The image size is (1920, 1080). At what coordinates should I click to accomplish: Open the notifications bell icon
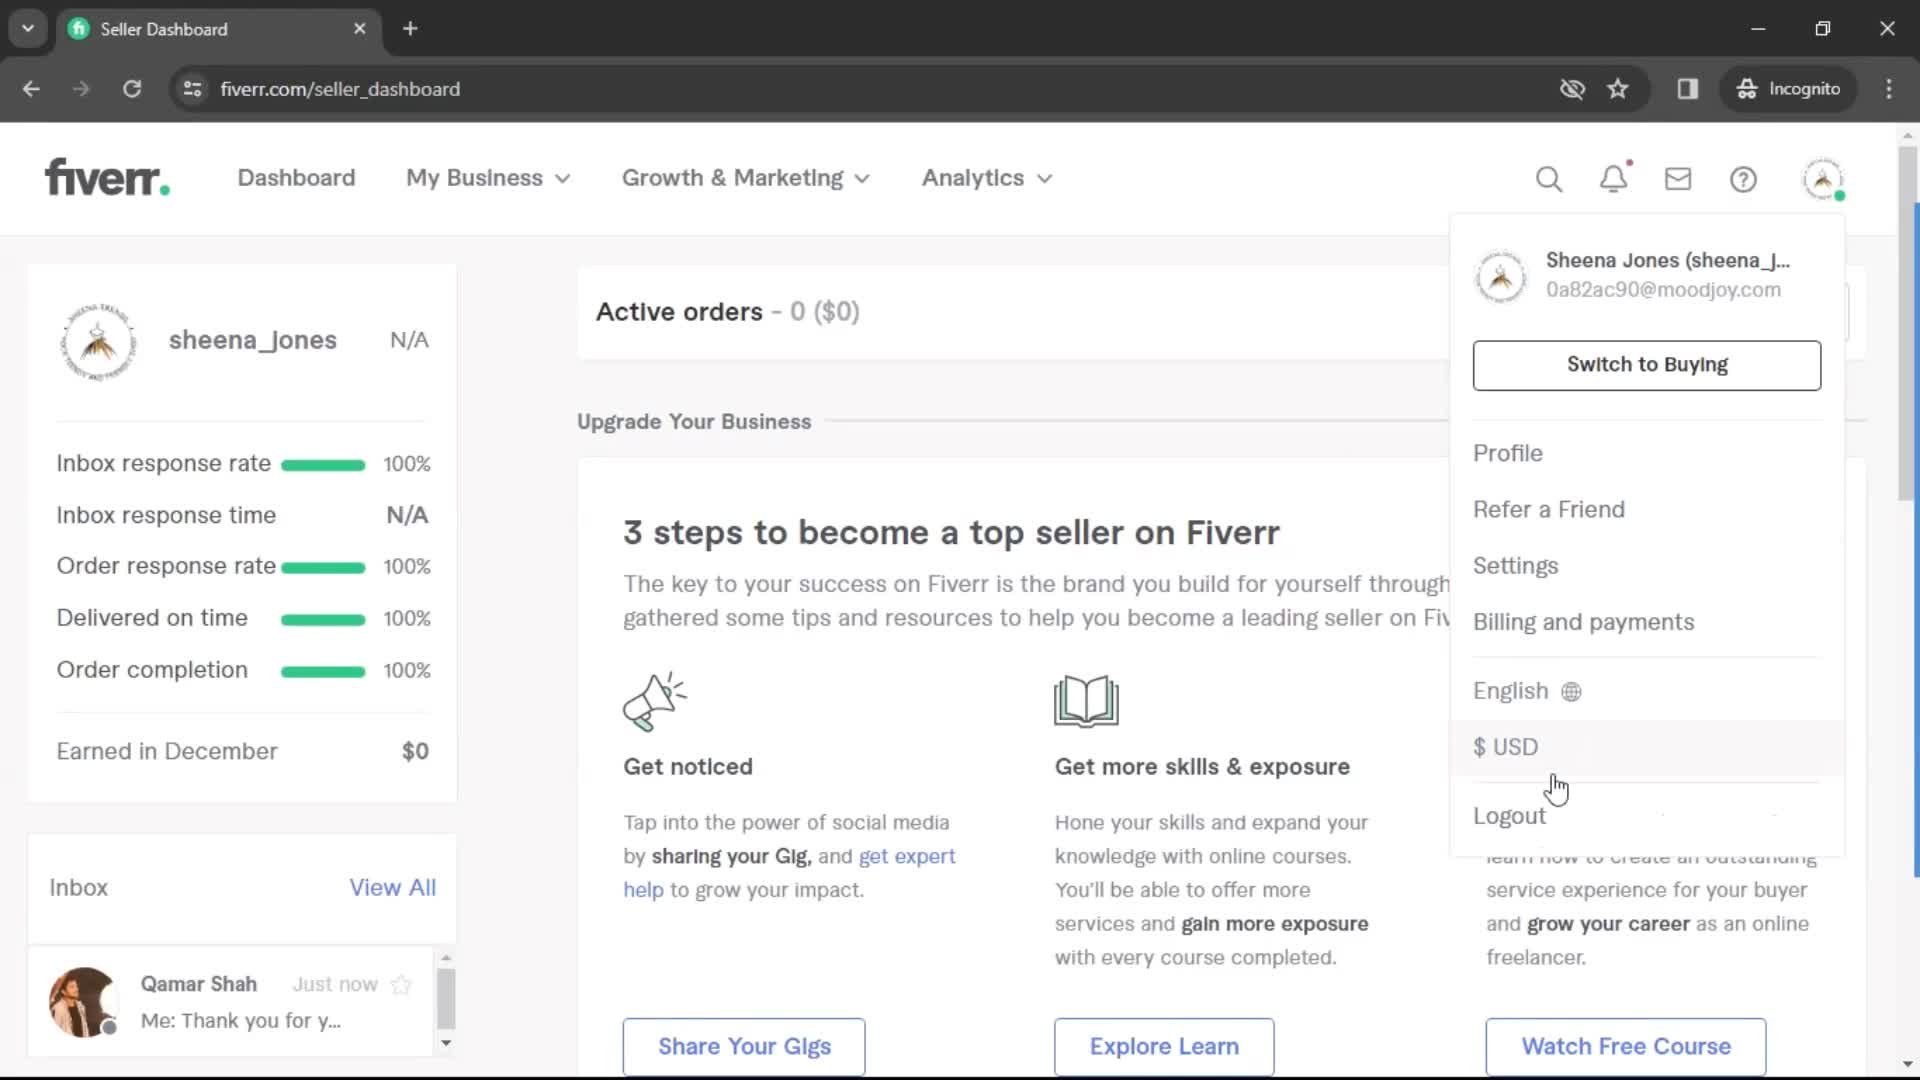point(1614,178)
